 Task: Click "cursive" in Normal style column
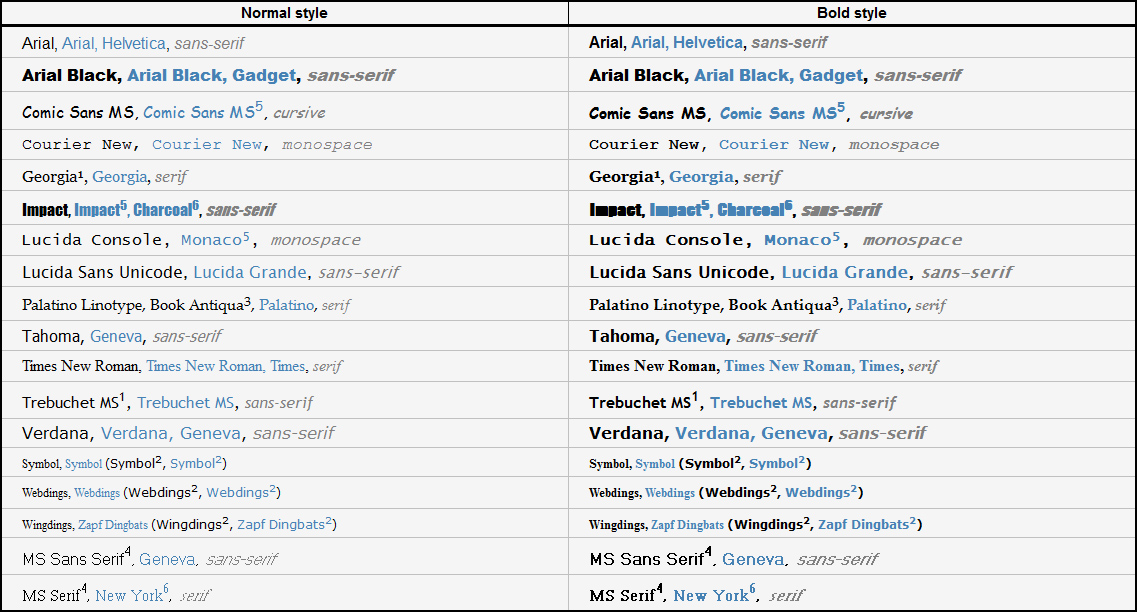point(299,112)
